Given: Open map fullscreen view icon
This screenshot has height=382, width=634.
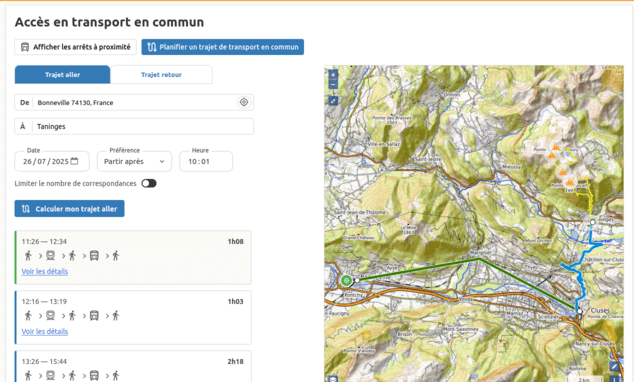Looking at the screenshot, I should pyautogui.click(x=333, y=101).
